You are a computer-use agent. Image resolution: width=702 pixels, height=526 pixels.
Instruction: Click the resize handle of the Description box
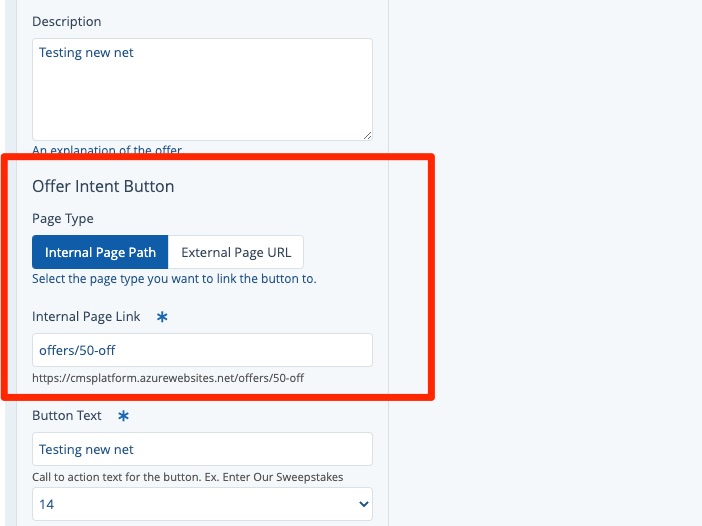pos(367,134)
